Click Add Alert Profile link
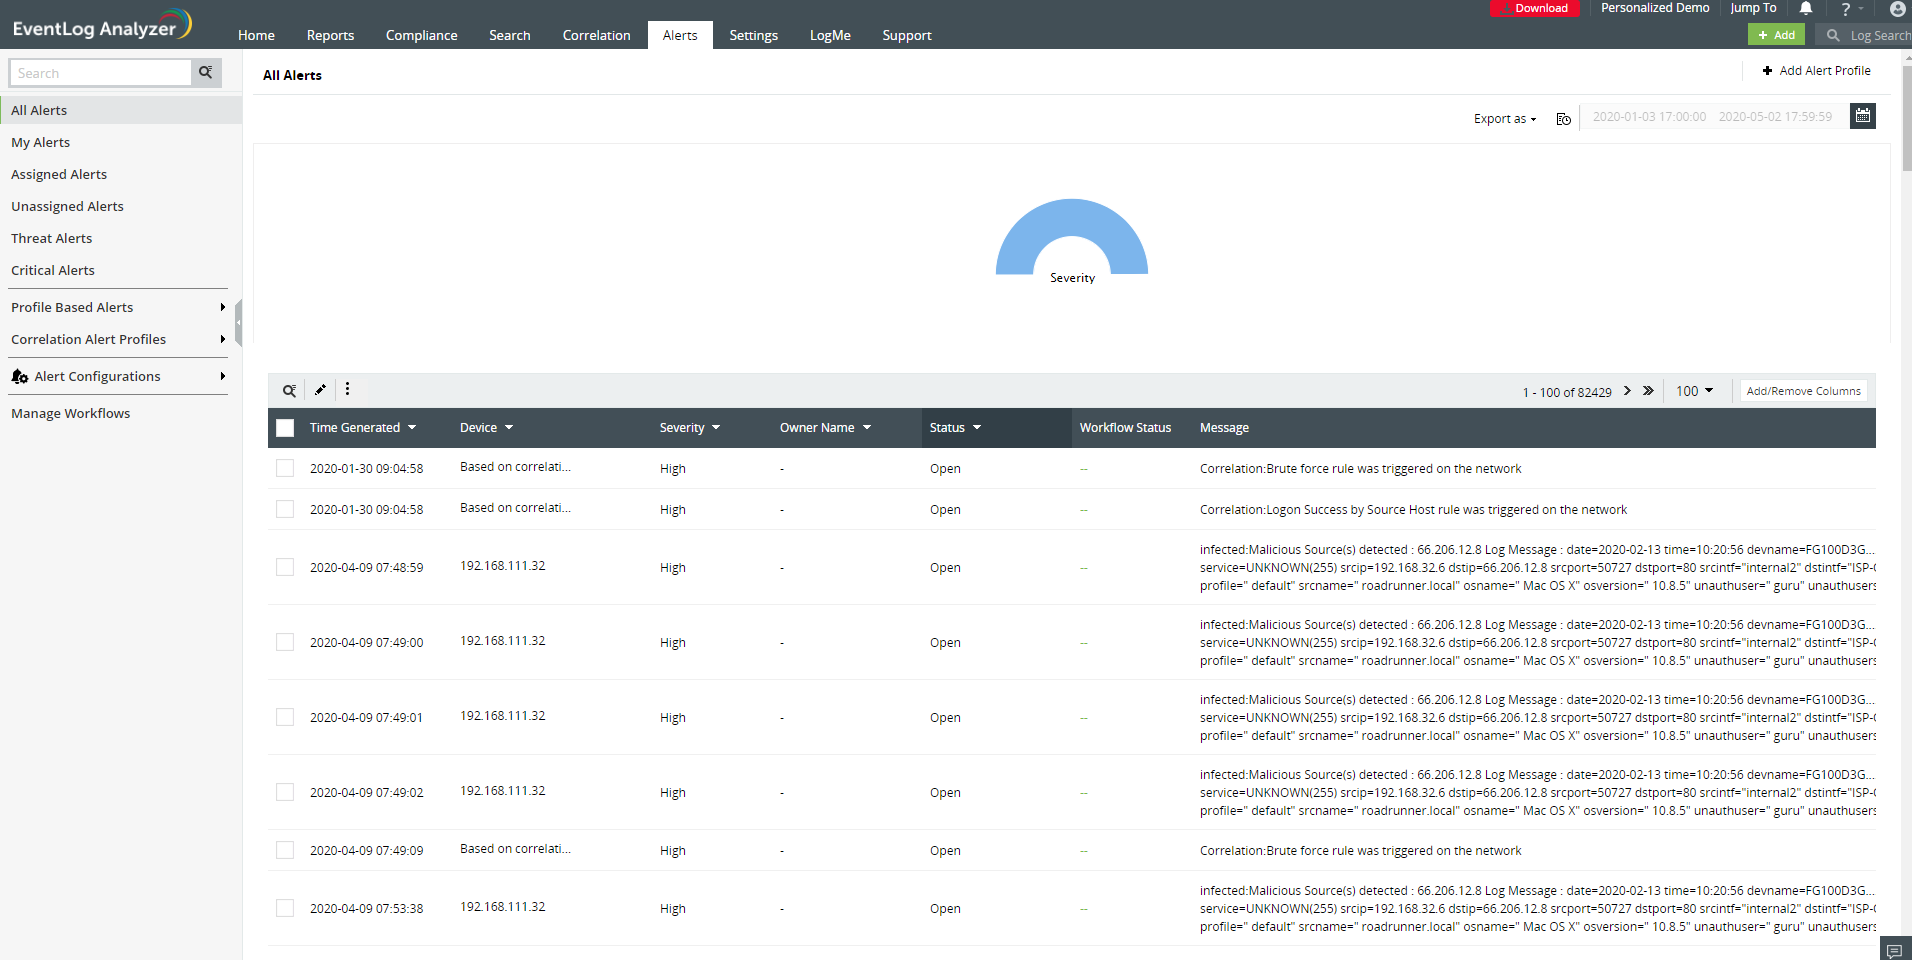 tap(1816, 71)
